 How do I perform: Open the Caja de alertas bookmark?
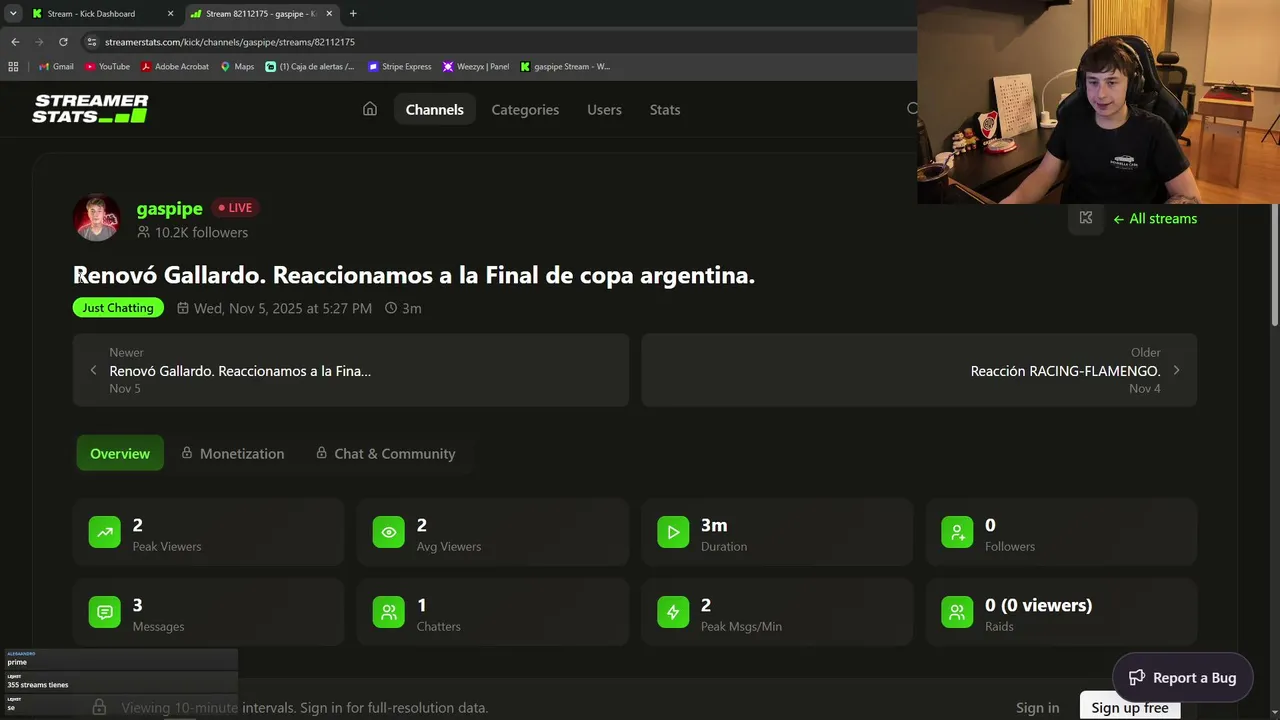310,67
